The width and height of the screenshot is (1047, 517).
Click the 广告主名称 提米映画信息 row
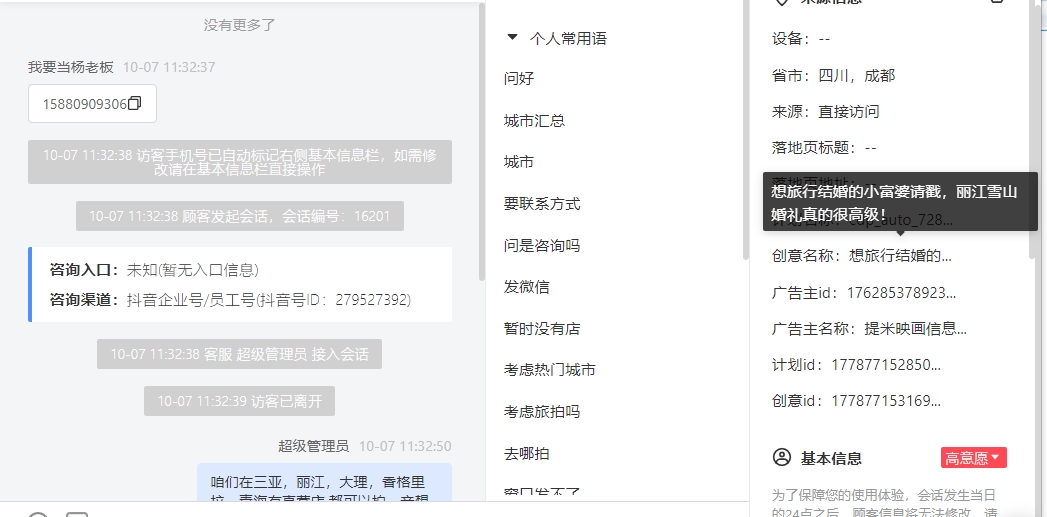(869, 328)
